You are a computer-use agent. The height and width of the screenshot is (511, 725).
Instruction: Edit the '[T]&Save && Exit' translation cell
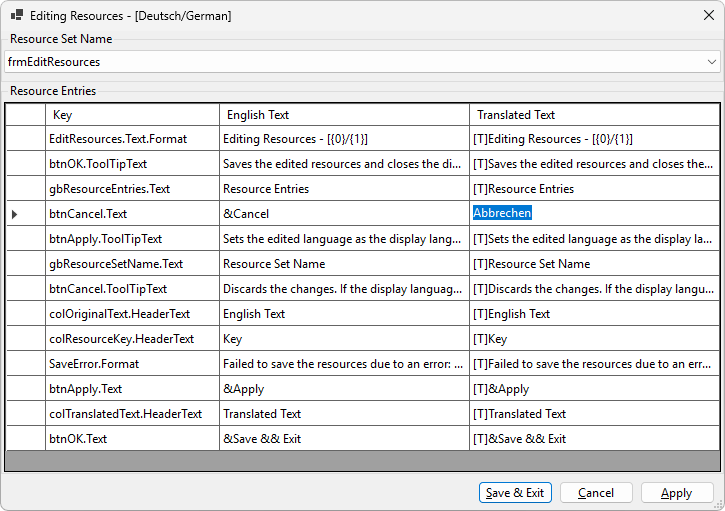tap(595, 438)
